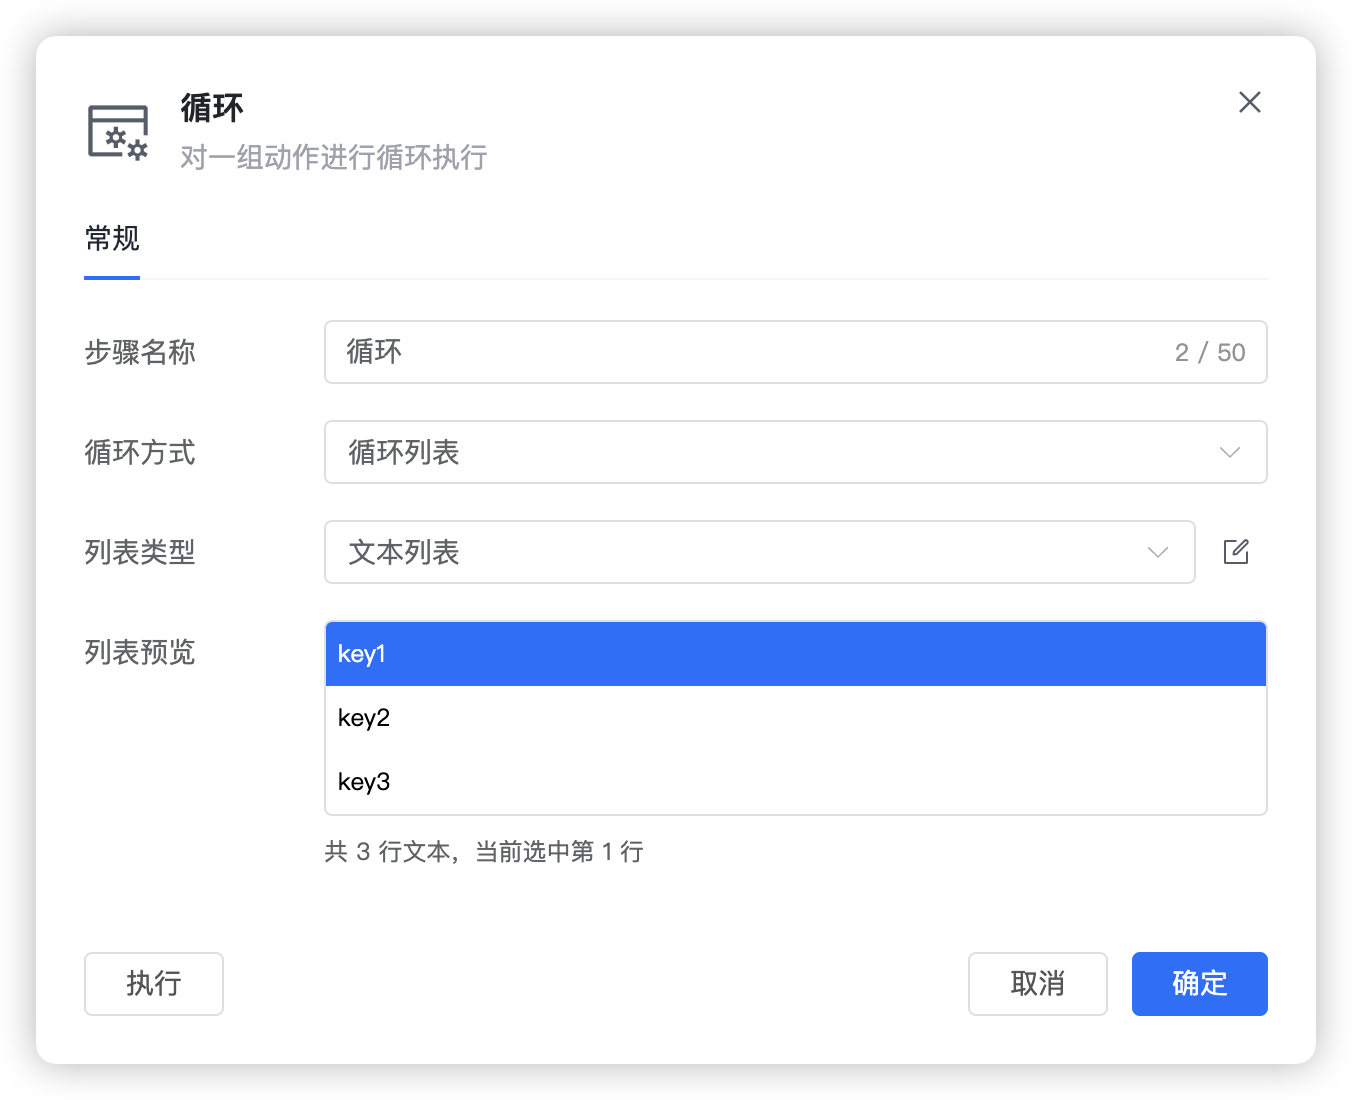Click the 执行 button
The width and height of the screenshot is (1352, 1100).
[154, 984]
